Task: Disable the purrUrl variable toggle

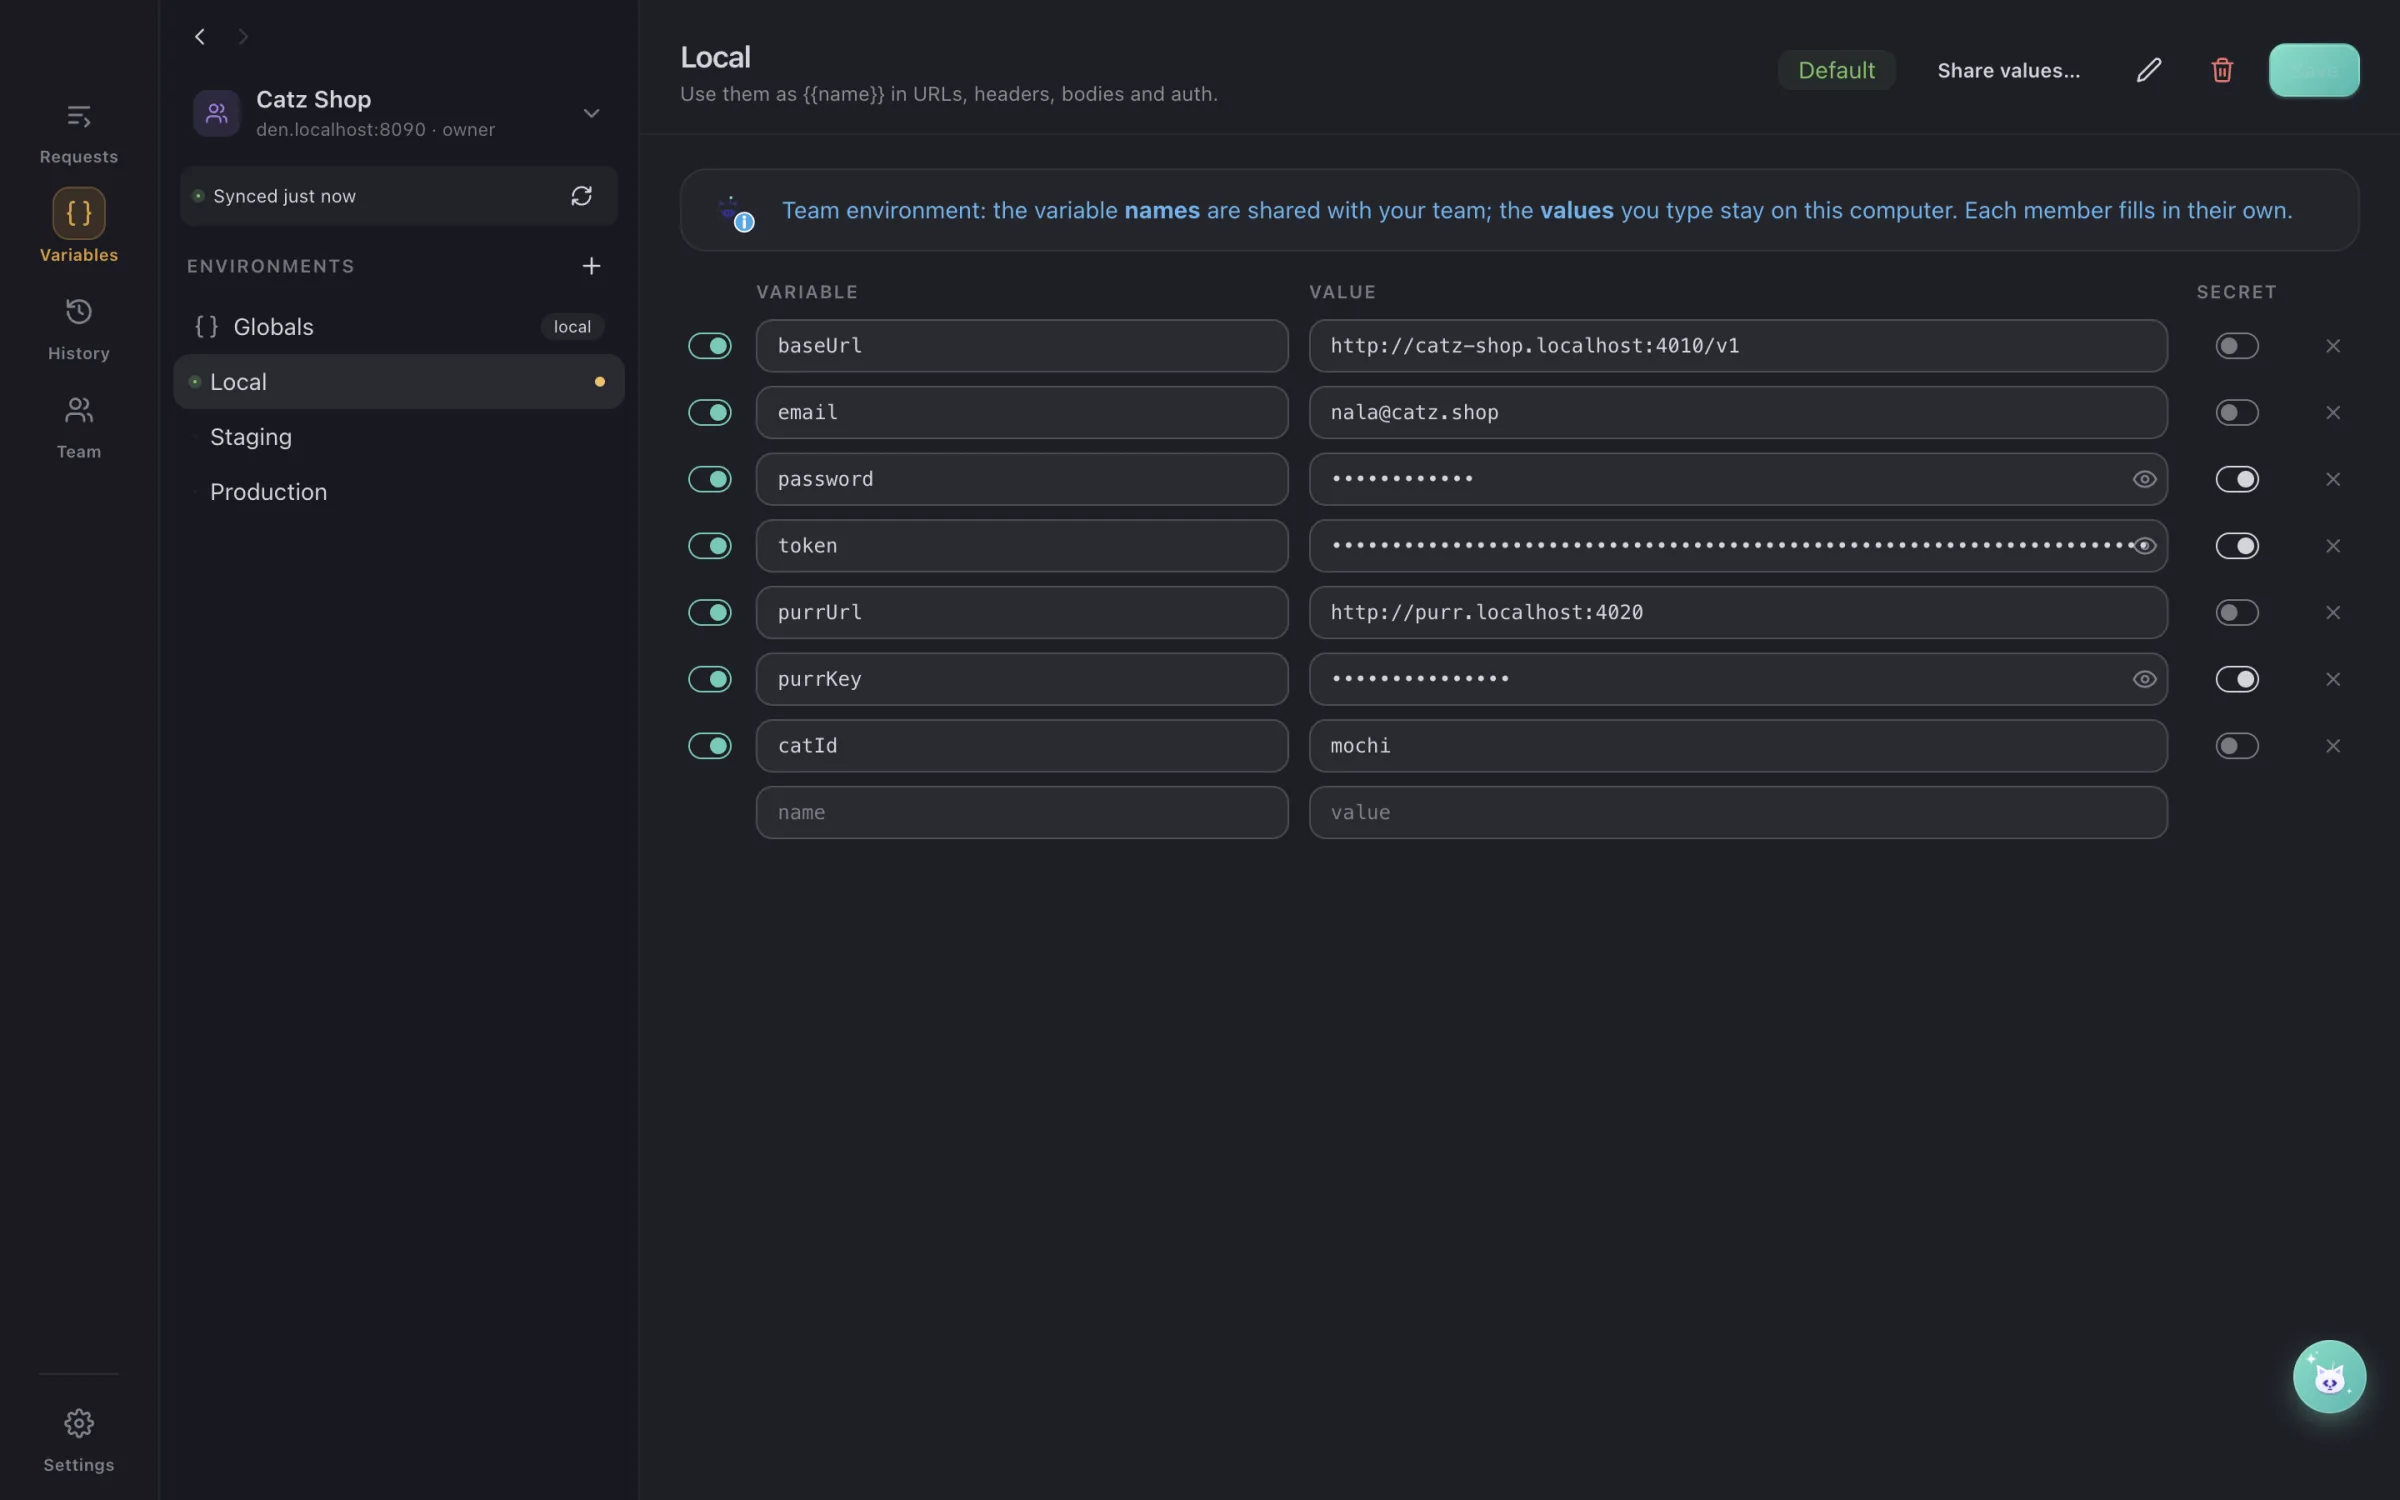Action: tap(710, 613)
